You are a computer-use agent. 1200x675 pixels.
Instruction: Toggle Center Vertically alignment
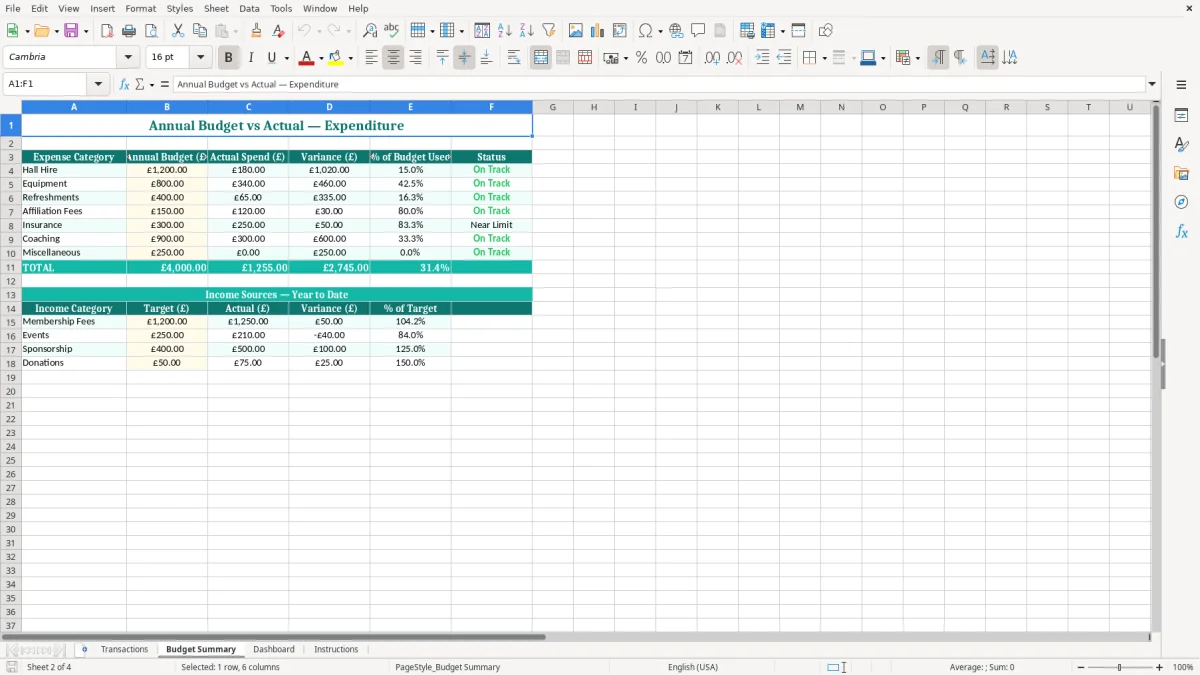[x=464, y=58]
